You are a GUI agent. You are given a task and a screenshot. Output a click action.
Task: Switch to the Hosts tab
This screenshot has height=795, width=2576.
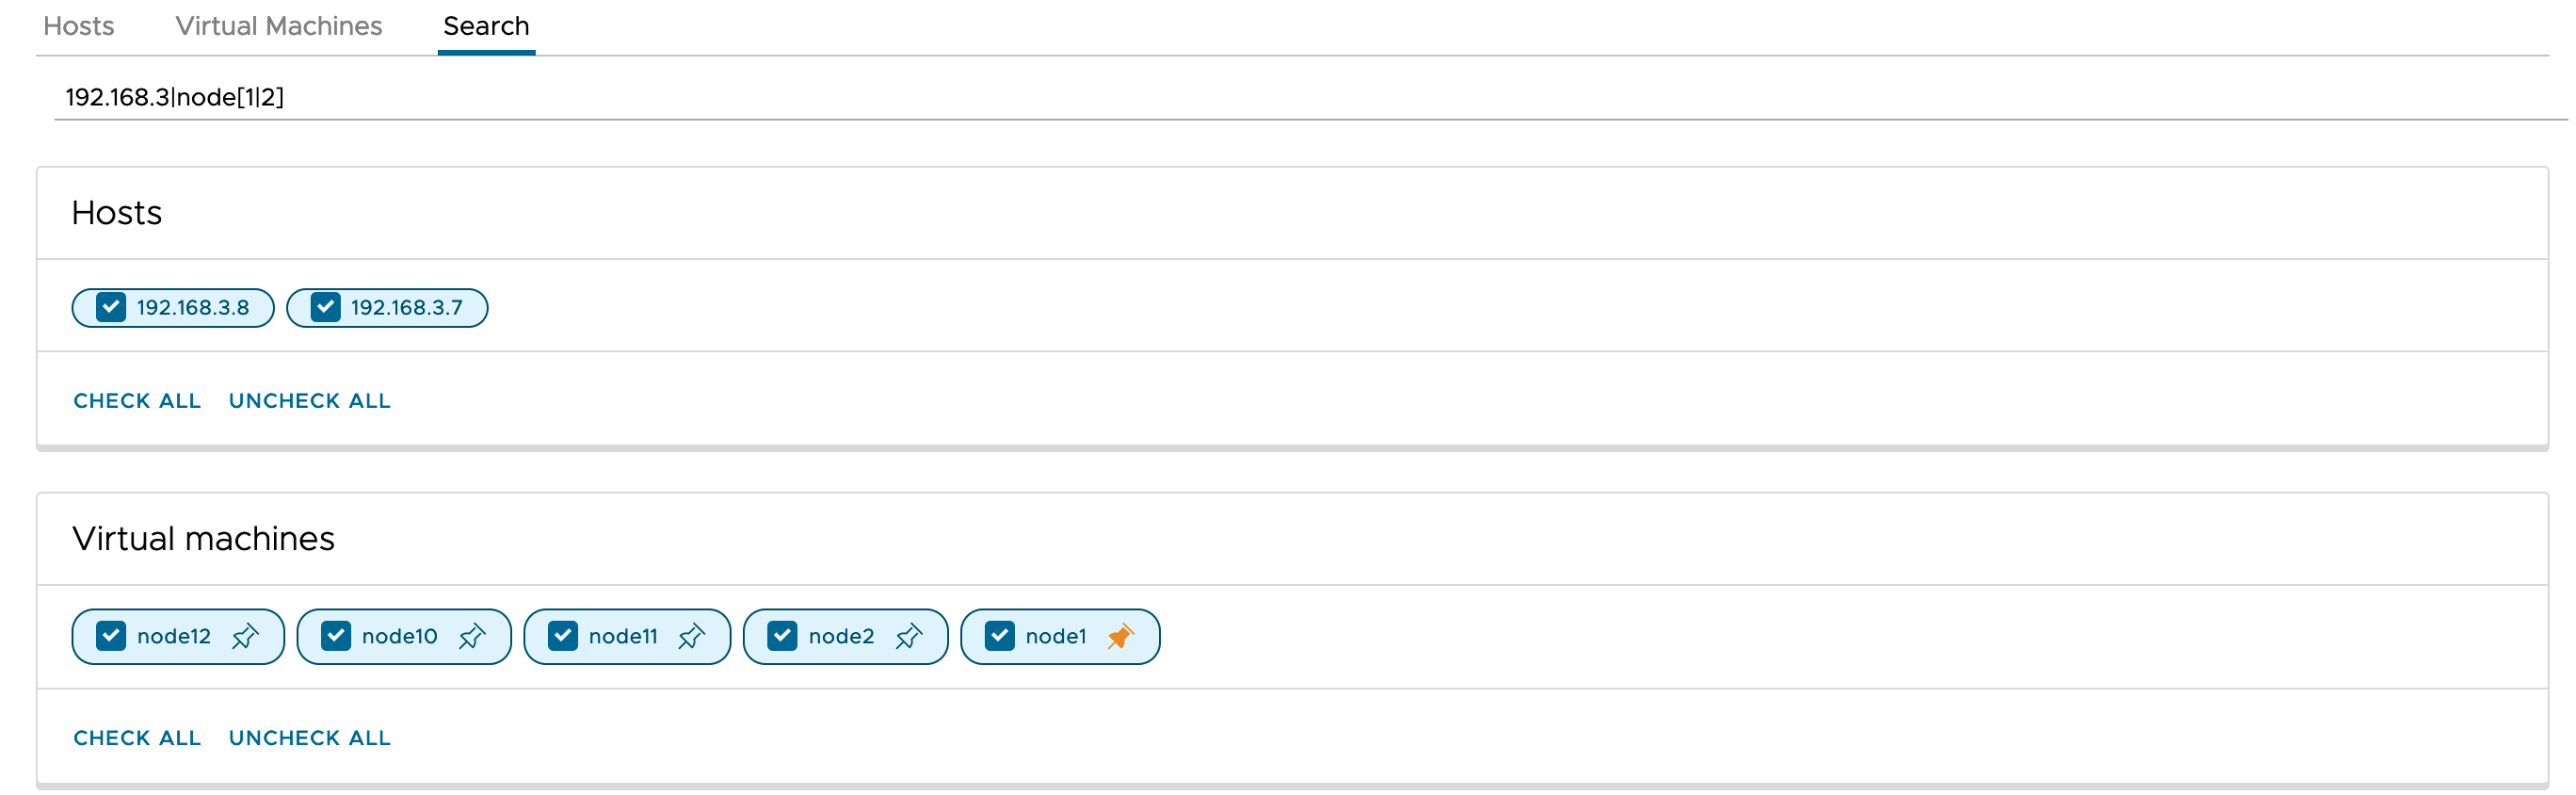coord(79,26)
